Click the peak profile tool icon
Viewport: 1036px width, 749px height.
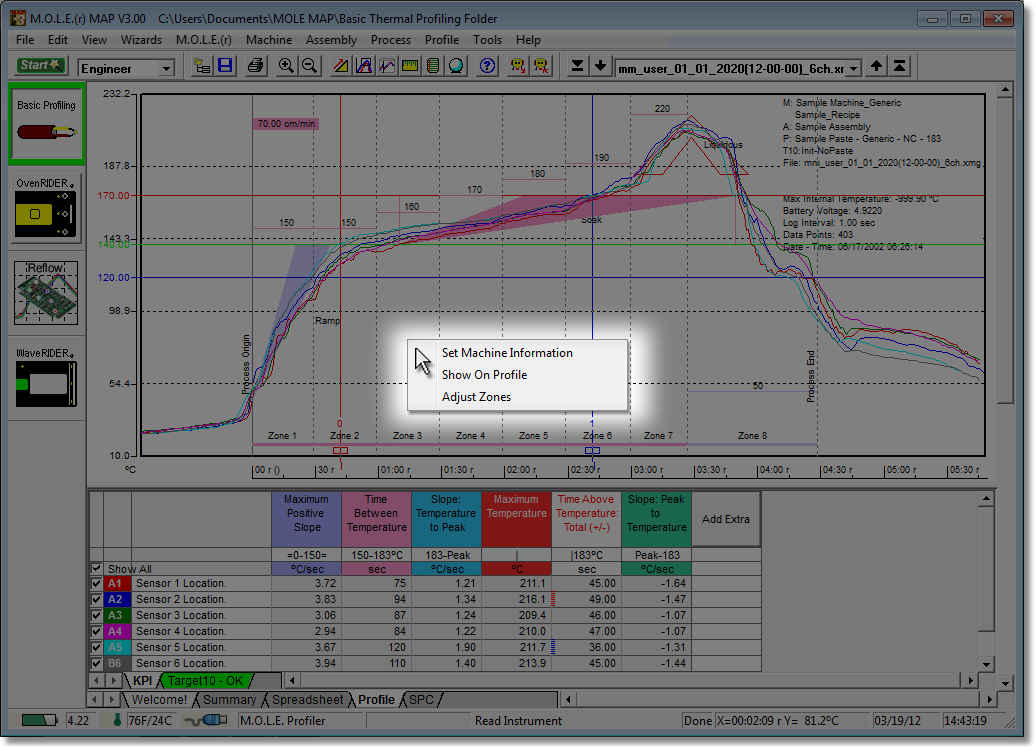[x=364, y=66]
